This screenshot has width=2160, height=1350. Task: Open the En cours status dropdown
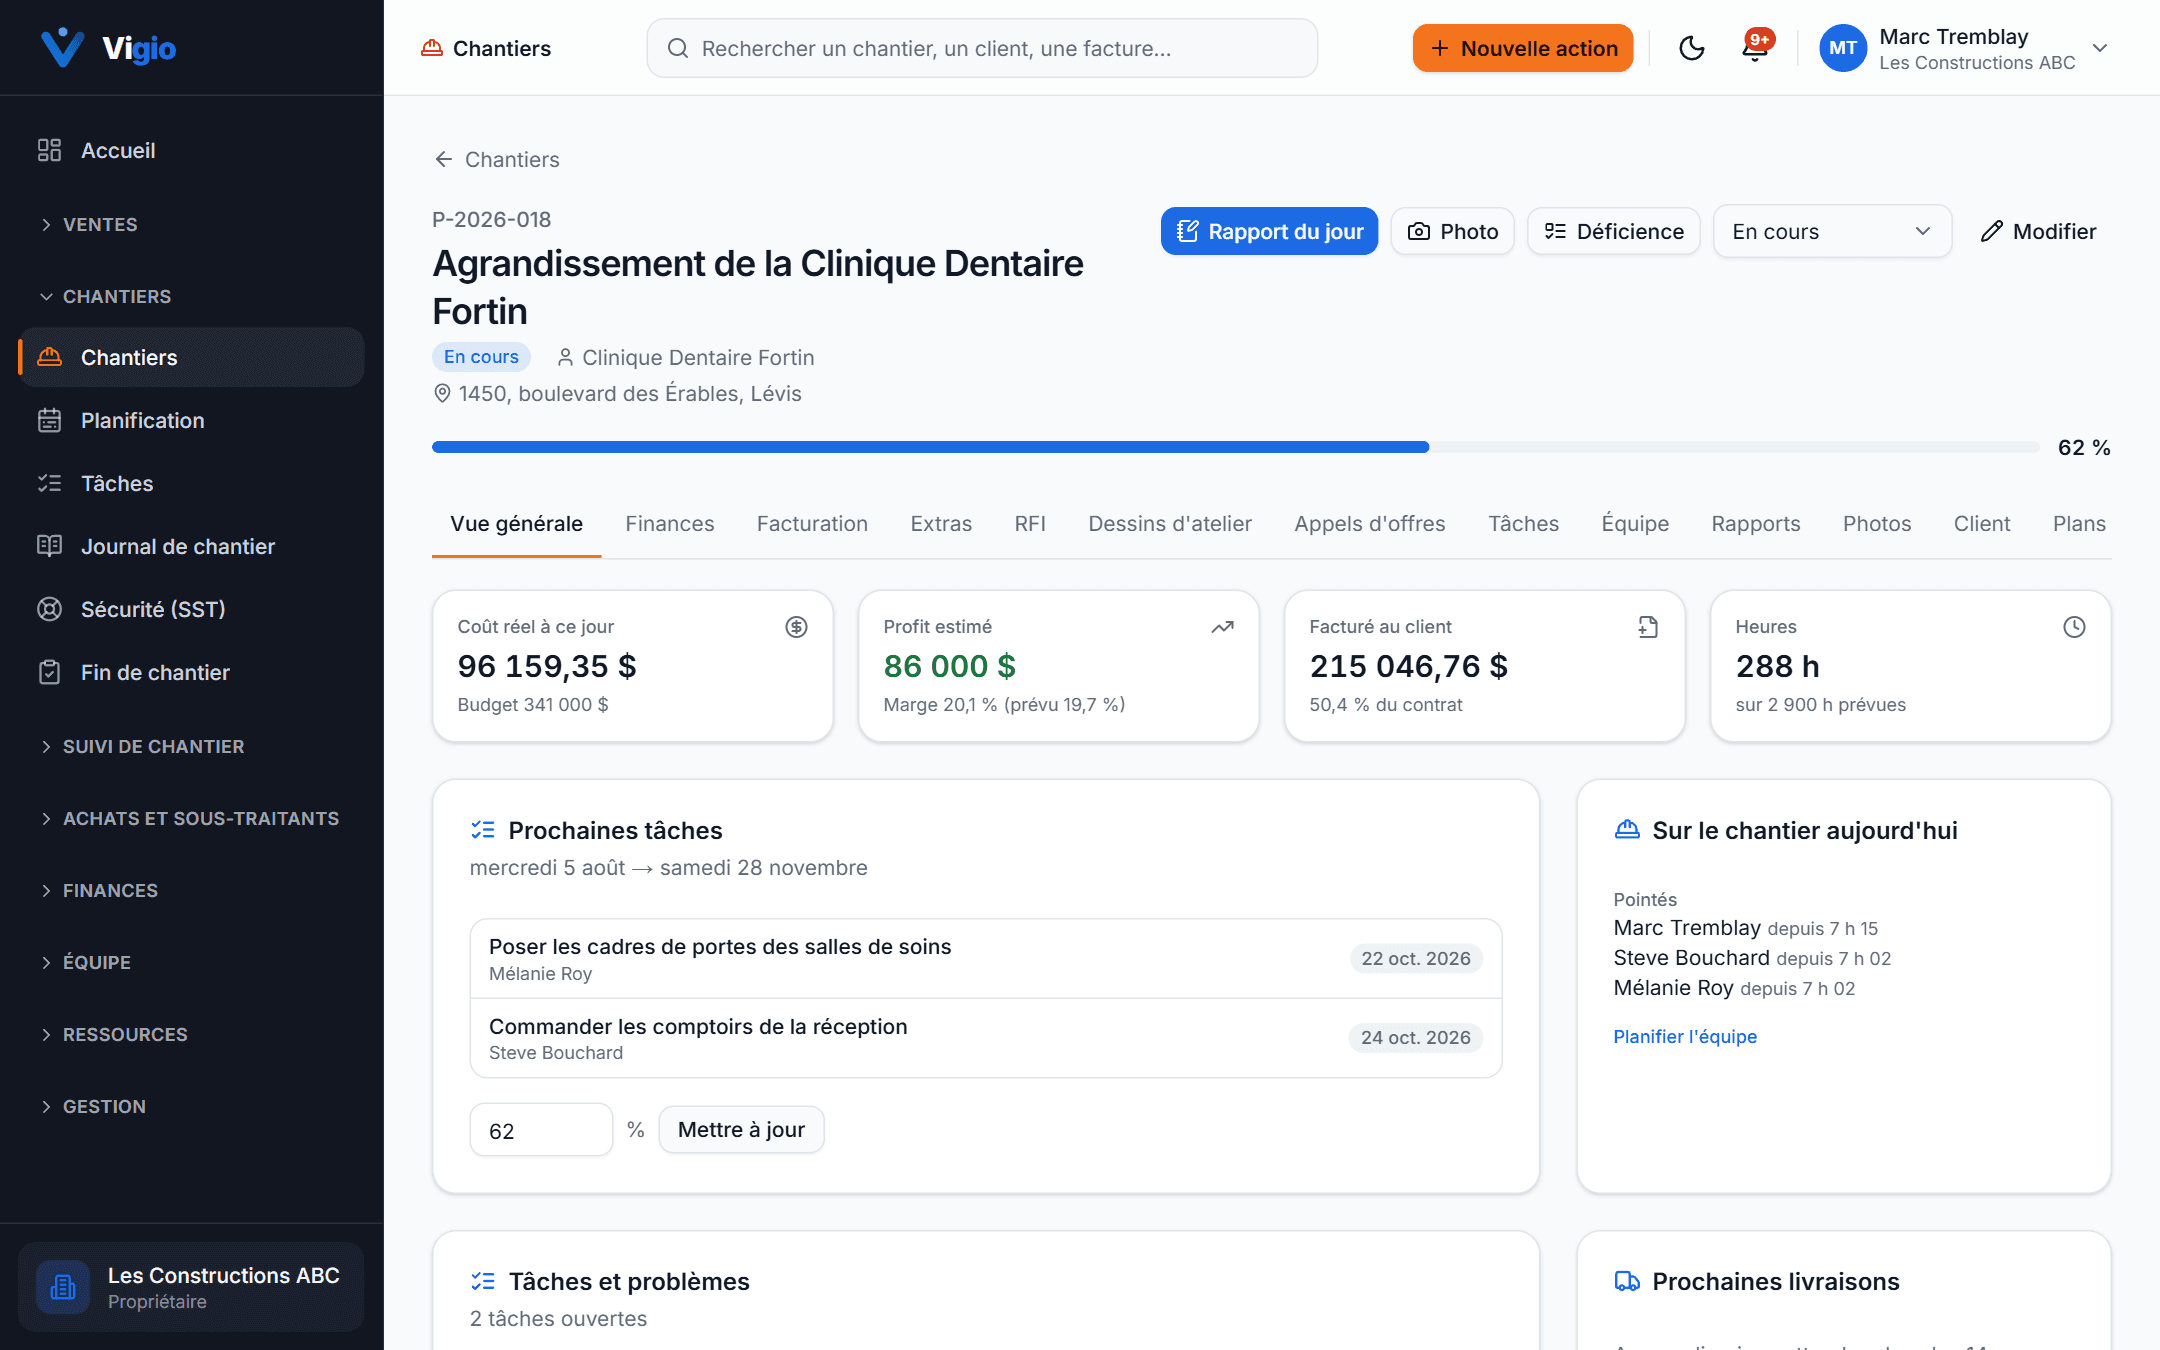click(x=1832, y=231)
